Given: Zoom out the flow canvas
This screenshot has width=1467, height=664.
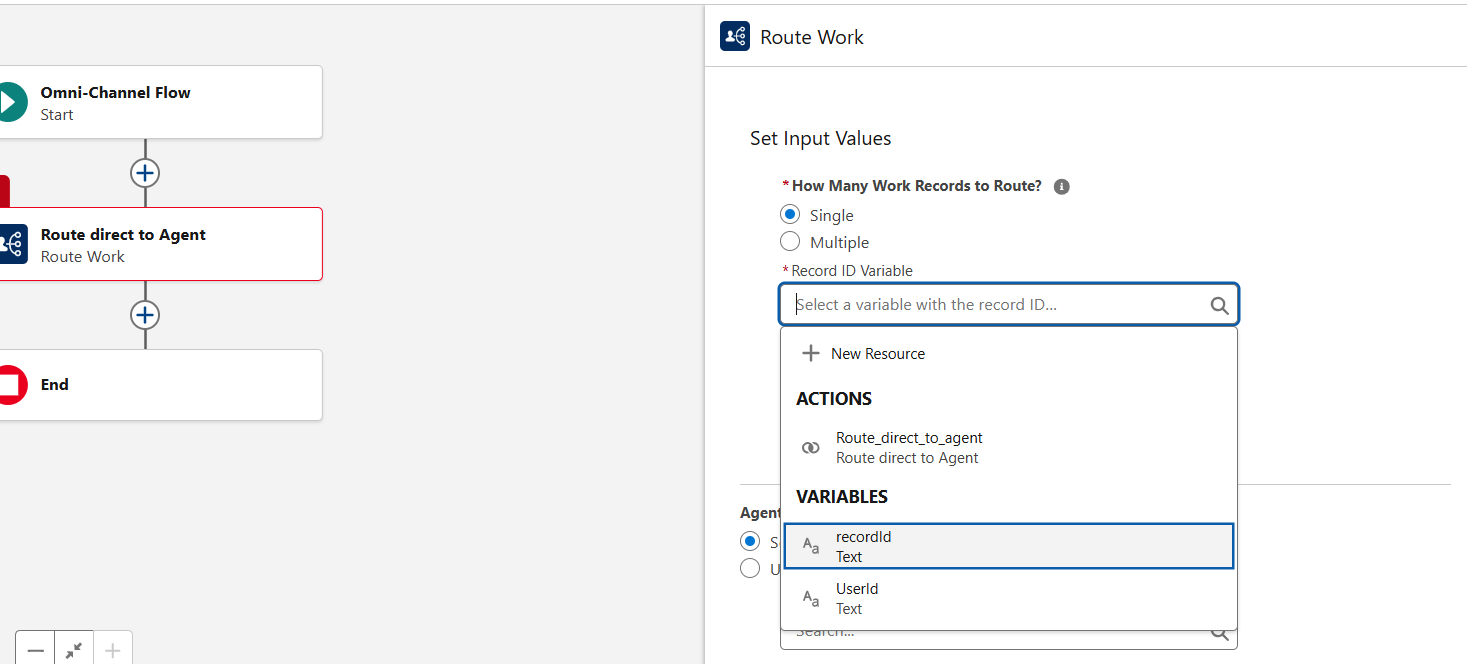Looking at the screenshot, I should pyautogui.click(x=35, y=650).
